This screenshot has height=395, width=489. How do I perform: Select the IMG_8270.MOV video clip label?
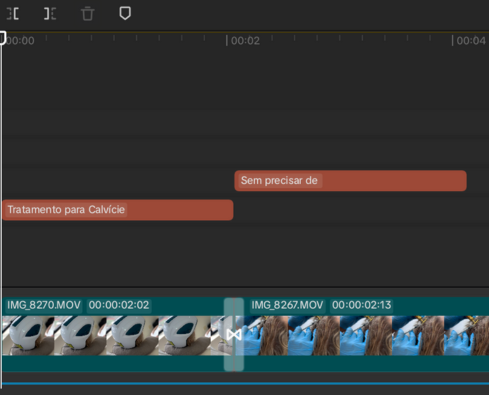[44, 305]
